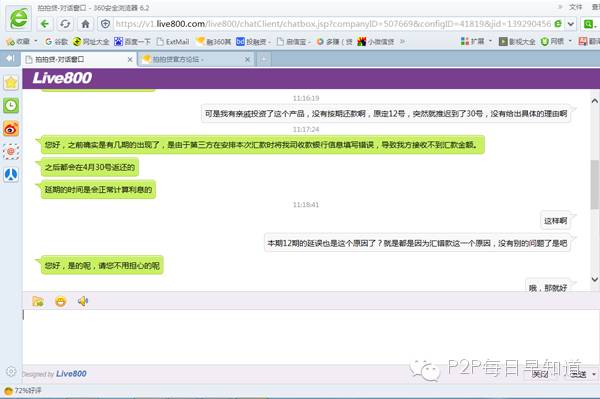Open a new tab with the plus button
The width and height of the screenshot is (600, 399).
264,59
